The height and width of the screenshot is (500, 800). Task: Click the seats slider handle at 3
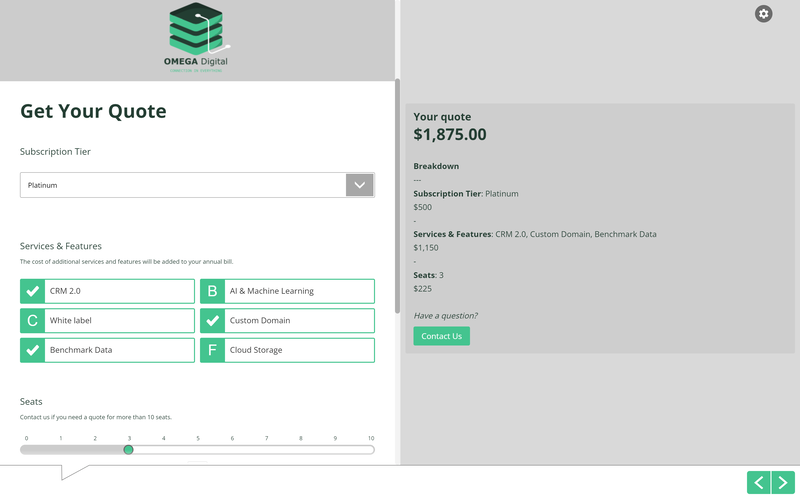point(128,450)
